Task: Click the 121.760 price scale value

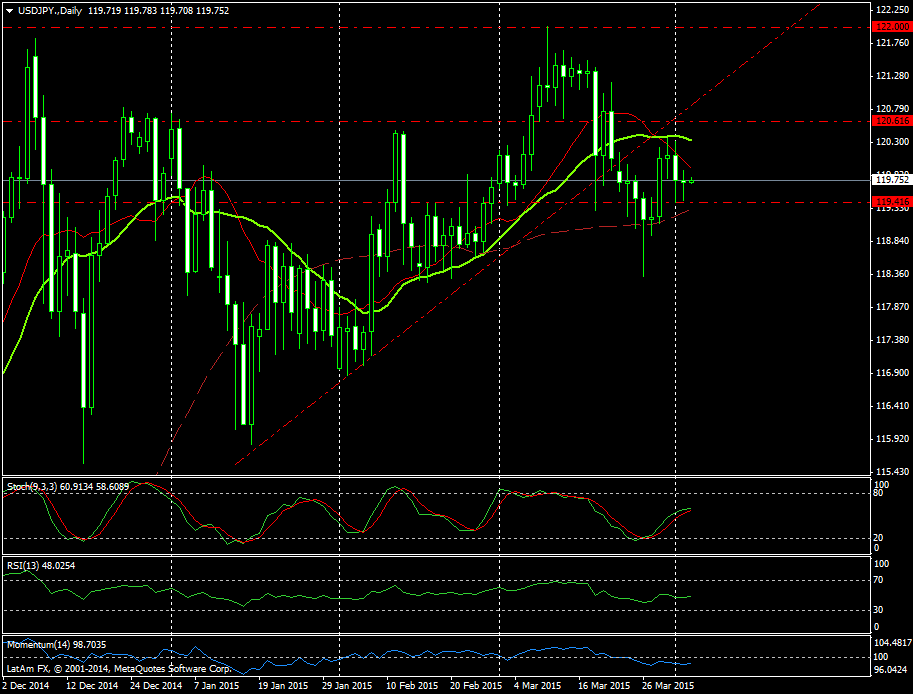Action: click(890, 43)
